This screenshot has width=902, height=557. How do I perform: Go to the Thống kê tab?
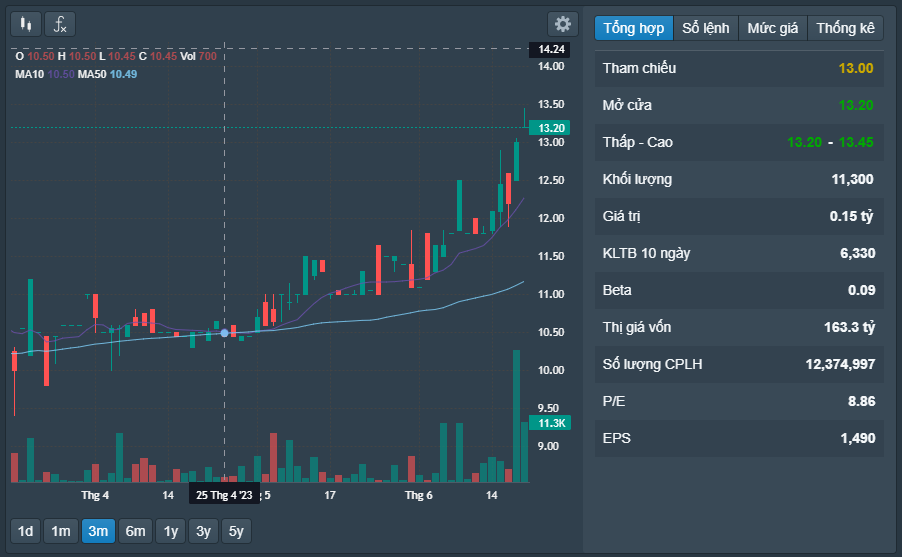pos(844,28)
